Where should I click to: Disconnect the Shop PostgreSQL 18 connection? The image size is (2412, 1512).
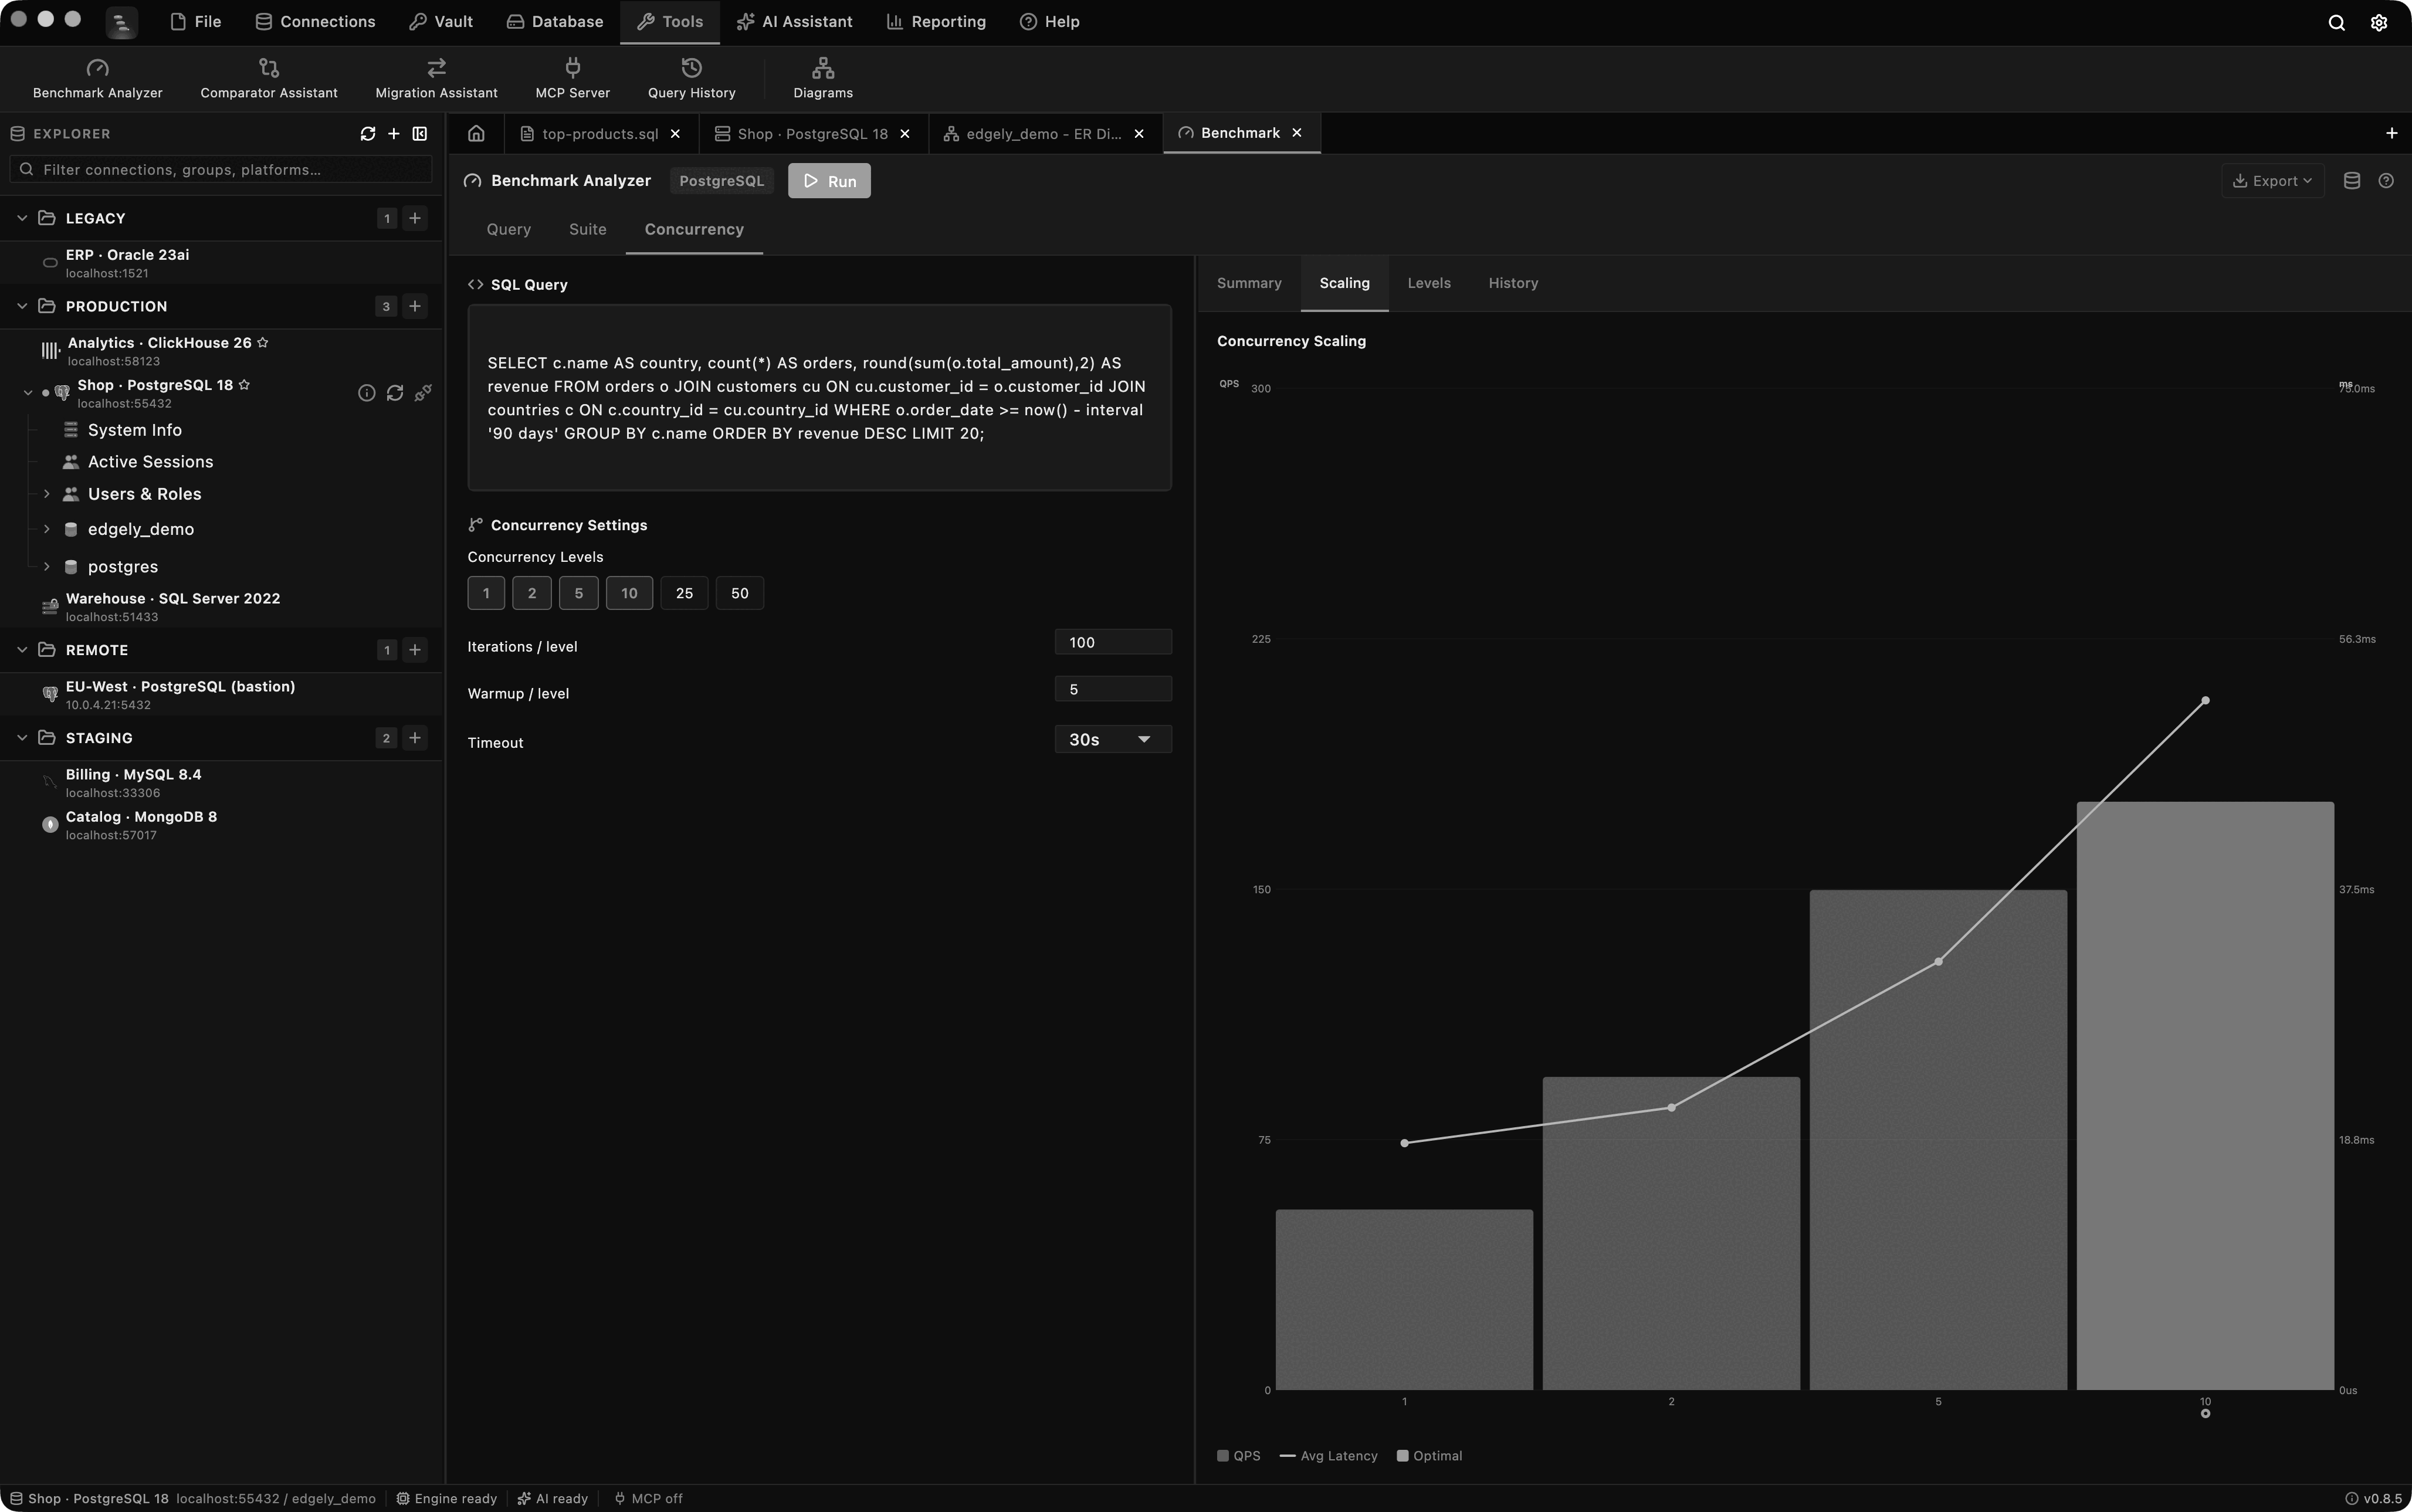click(x=423, y=393)
